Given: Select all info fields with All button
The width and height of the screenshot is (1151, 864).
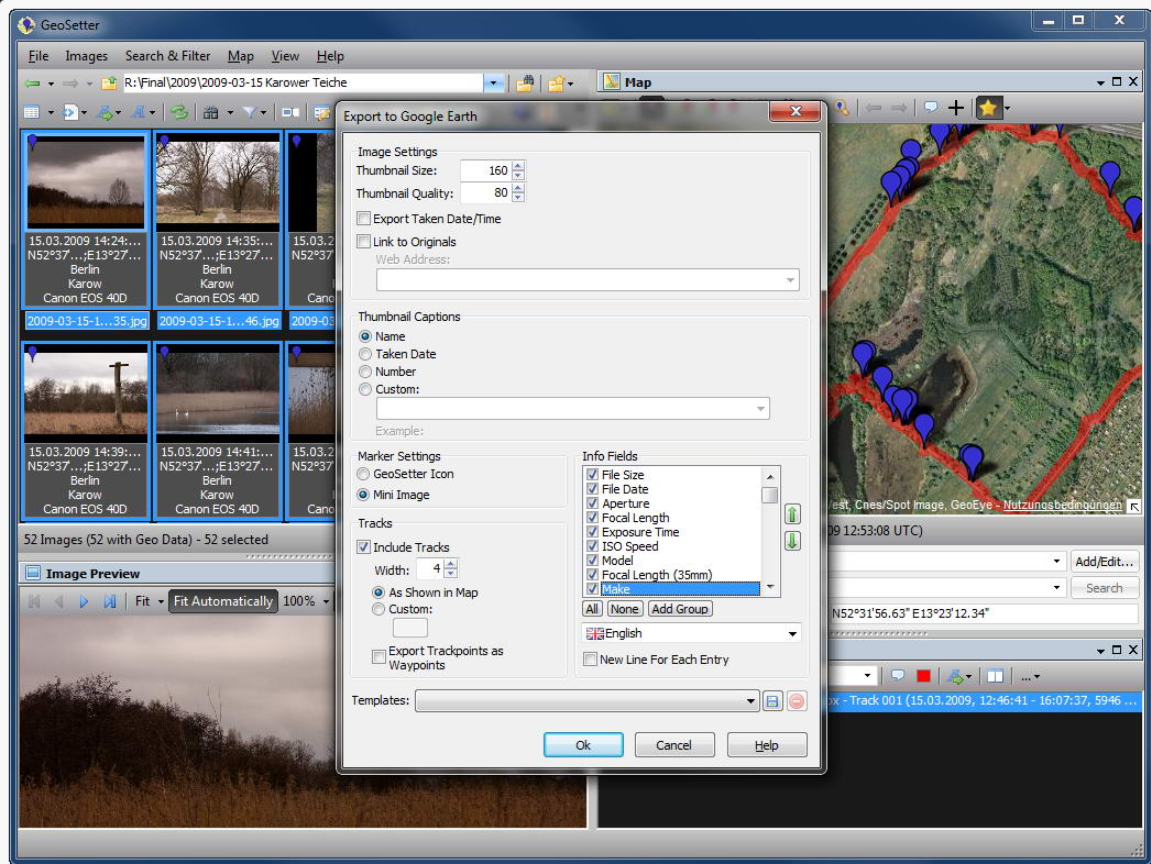Looking at the screenshot, I should click(592, 609).
